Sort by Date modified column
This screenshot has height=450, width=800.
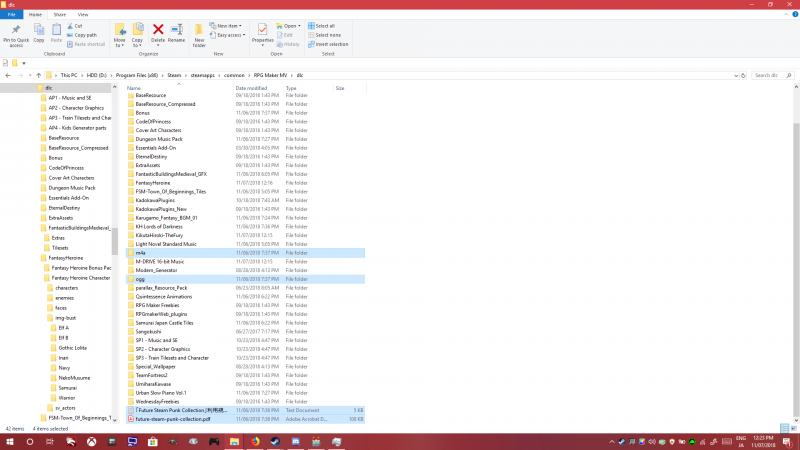(x=251, y=88)
